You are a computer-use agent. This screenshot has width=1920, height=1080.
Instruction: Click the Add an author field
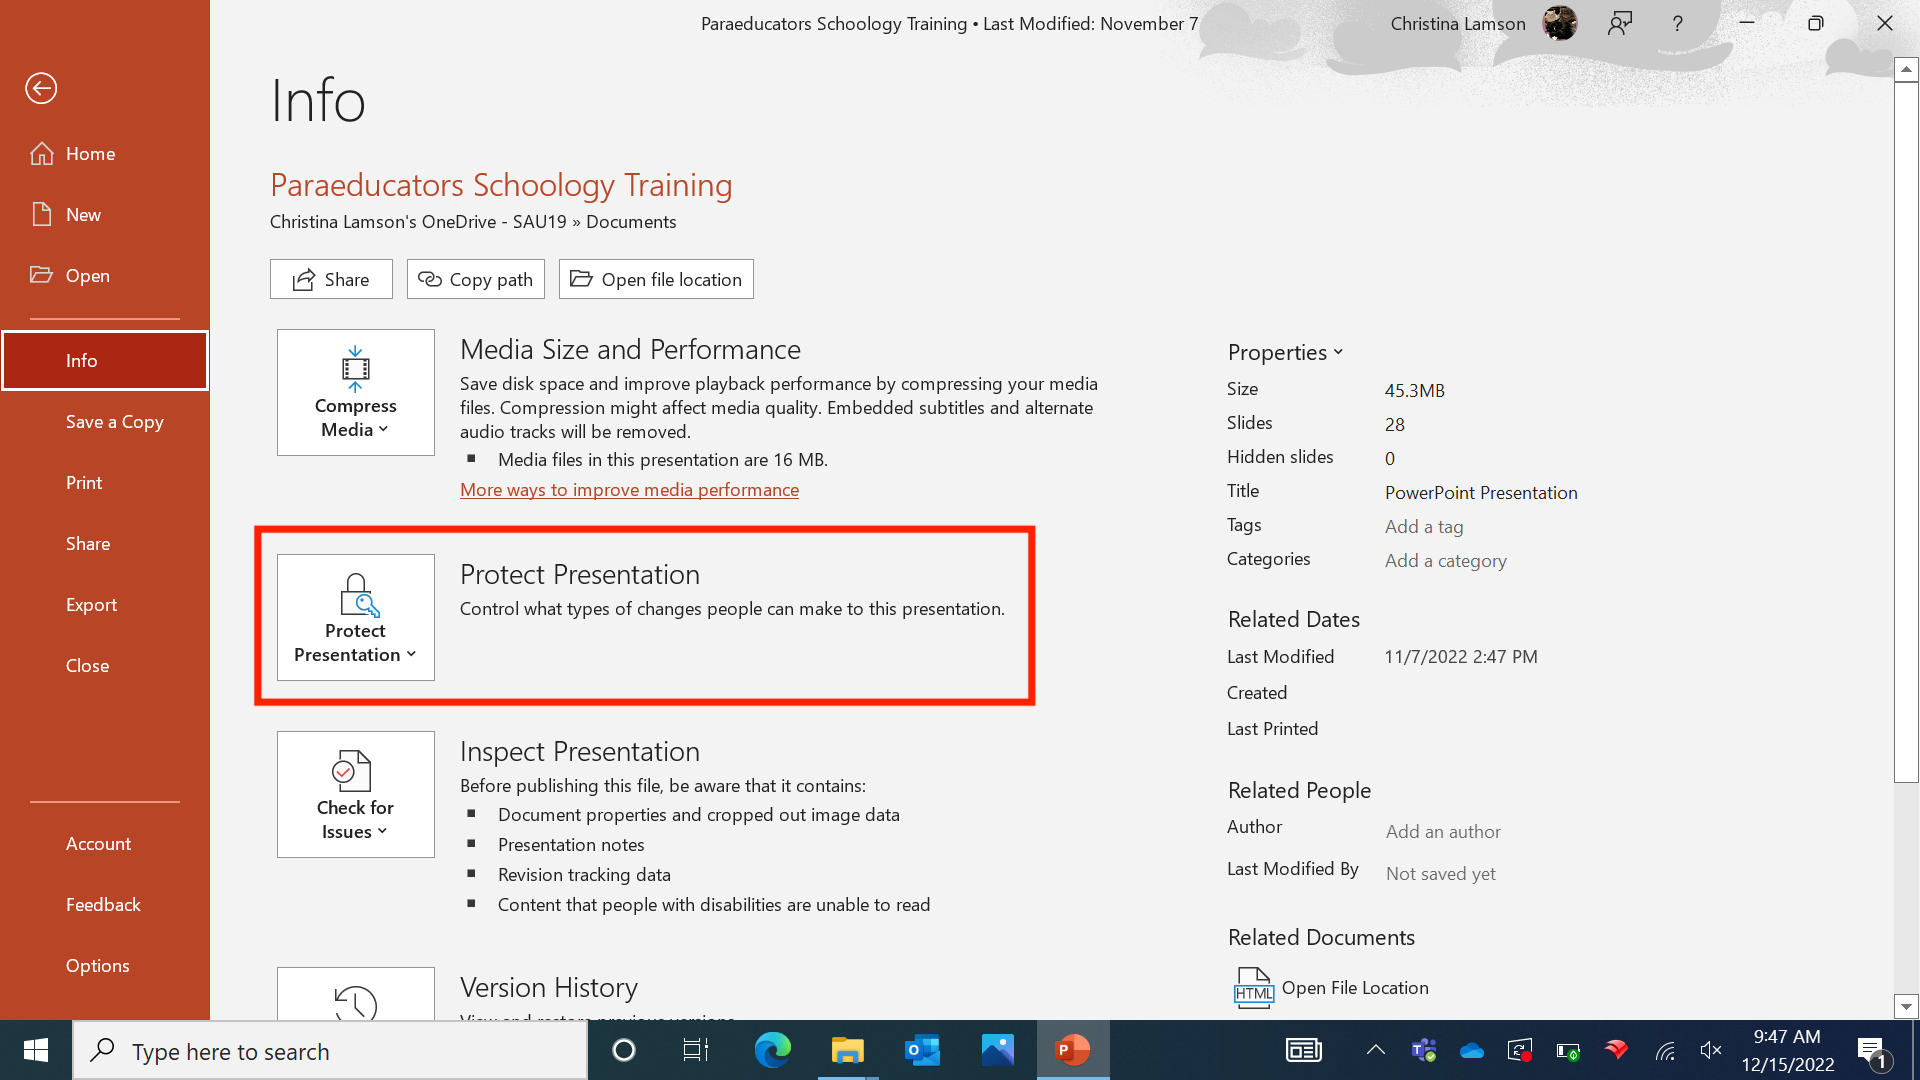pos(1443,832)
